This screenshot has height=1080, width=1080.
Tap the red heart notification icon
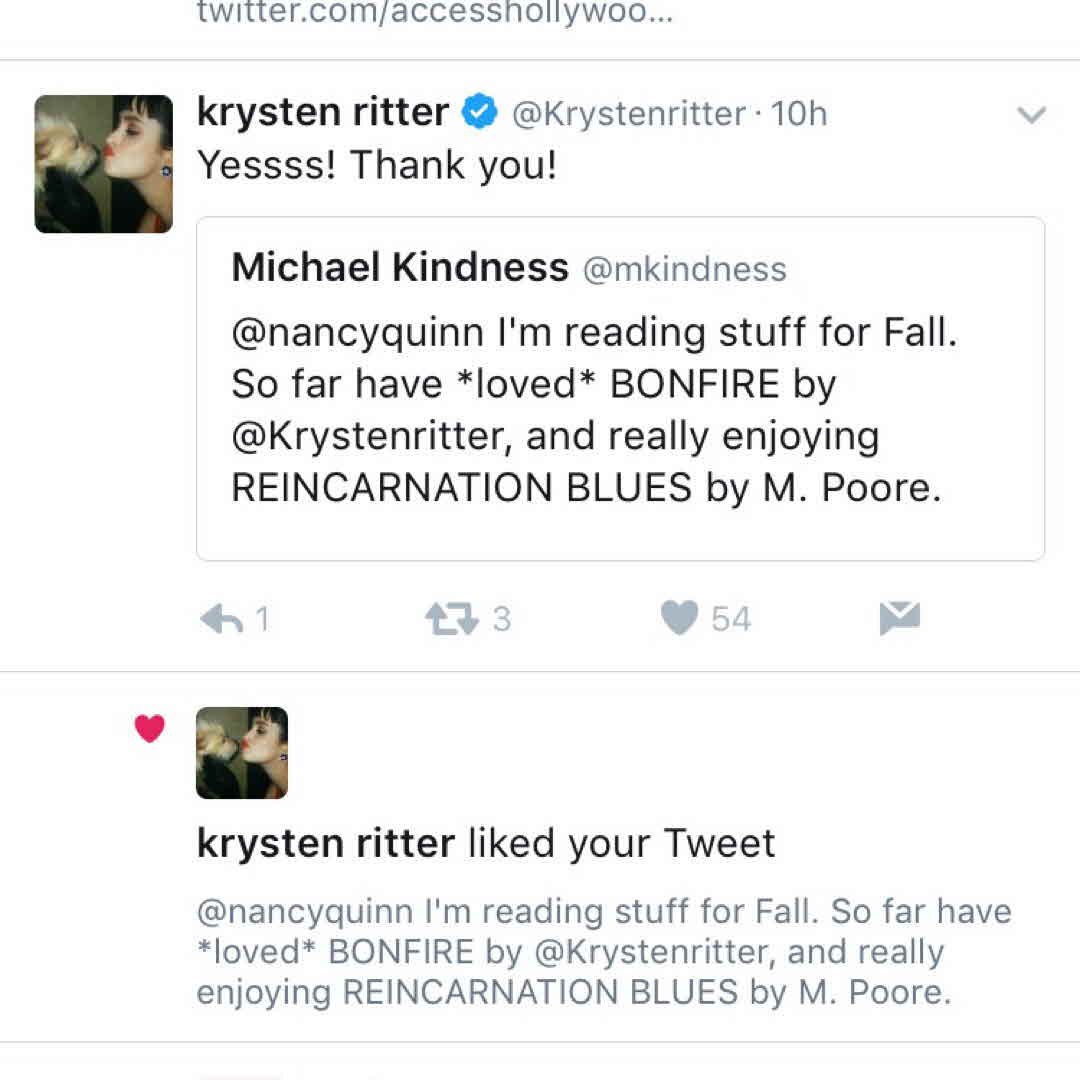click(149, 729)
